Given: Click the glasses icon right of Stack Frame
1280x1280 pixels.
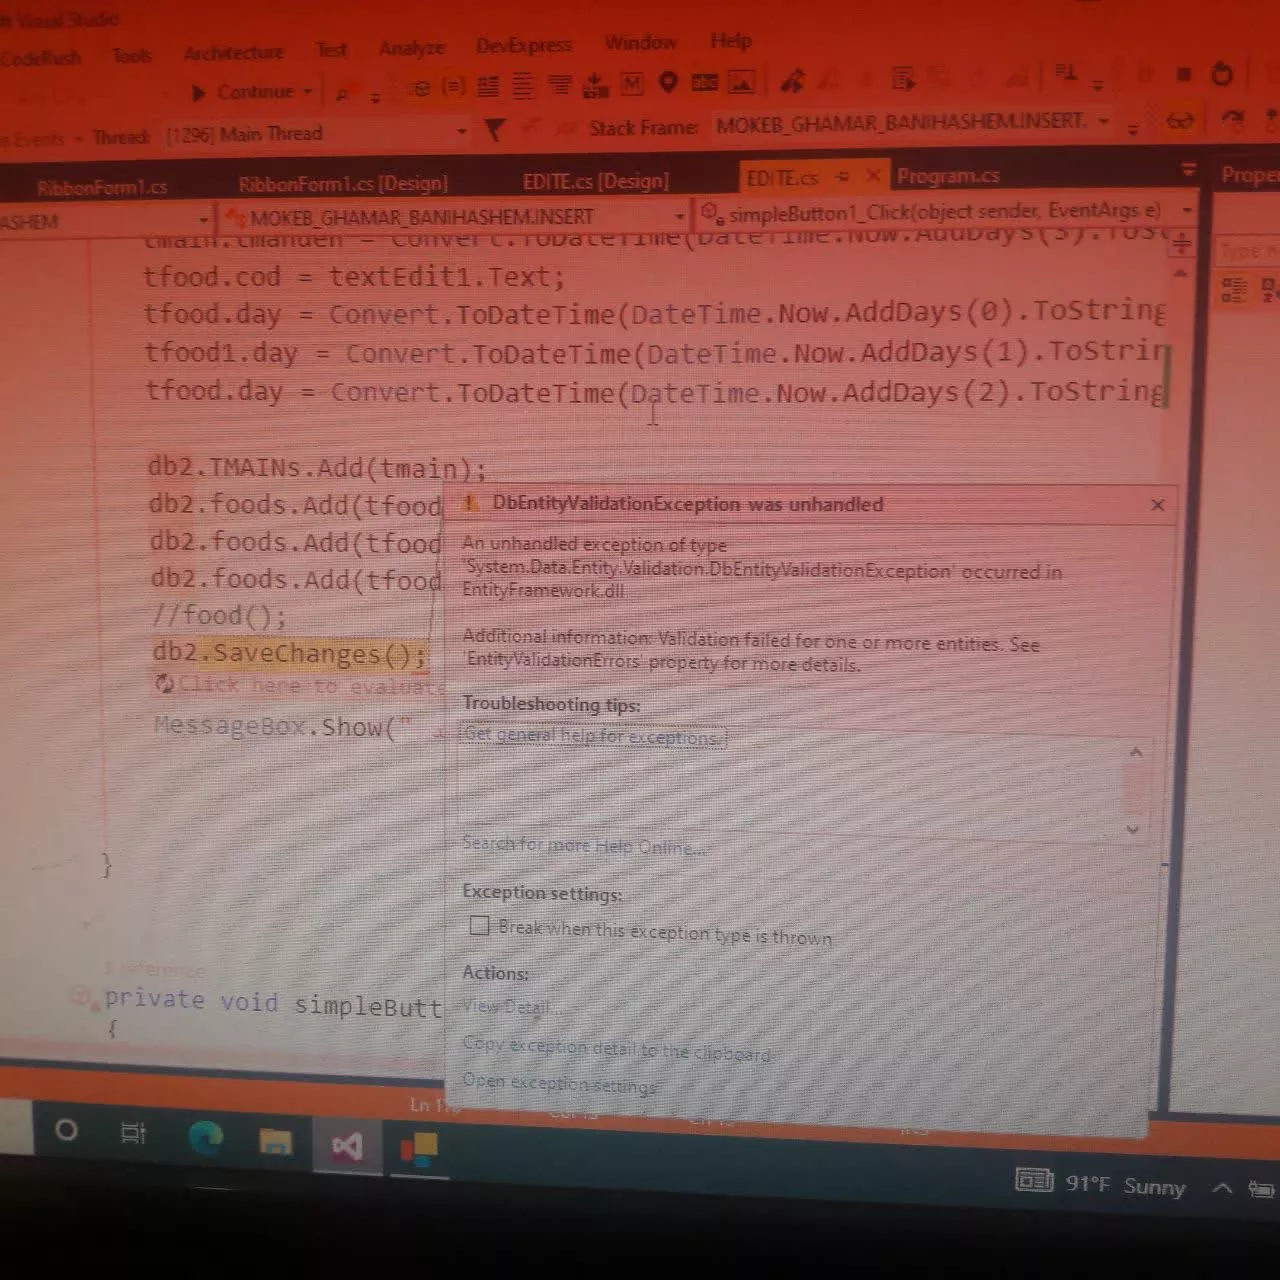Looking at the screenshot, I should tap(1181, 121).
